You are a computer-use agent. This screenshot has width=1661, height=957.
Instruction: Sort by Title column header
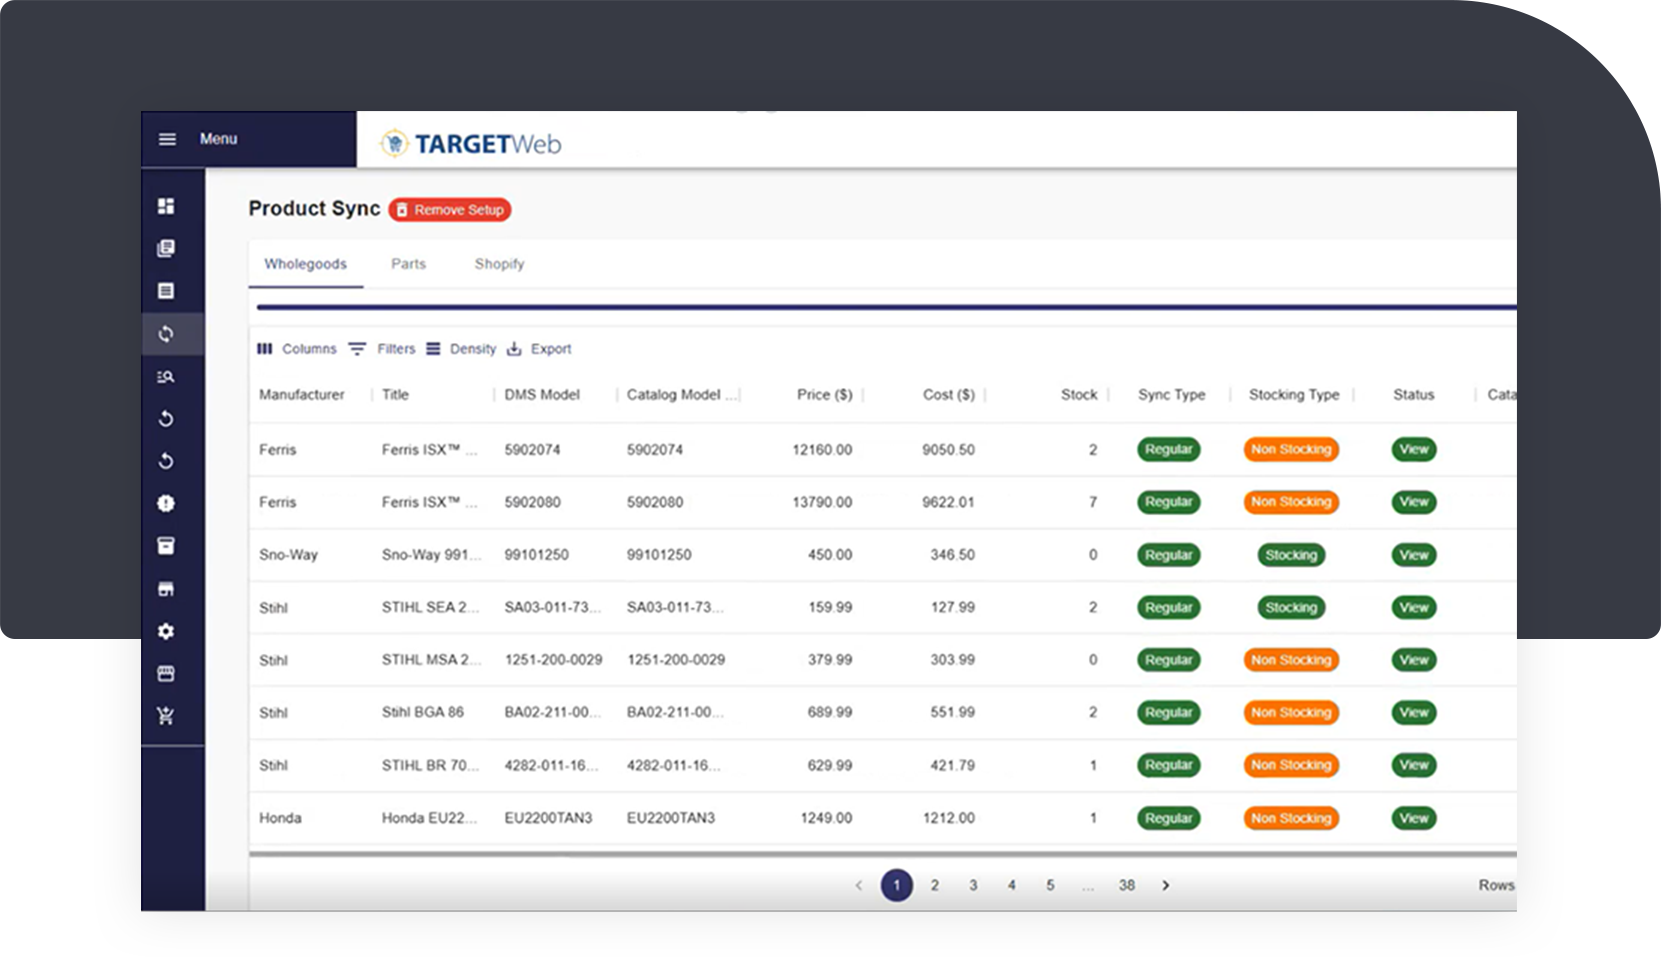pos(395,395)
